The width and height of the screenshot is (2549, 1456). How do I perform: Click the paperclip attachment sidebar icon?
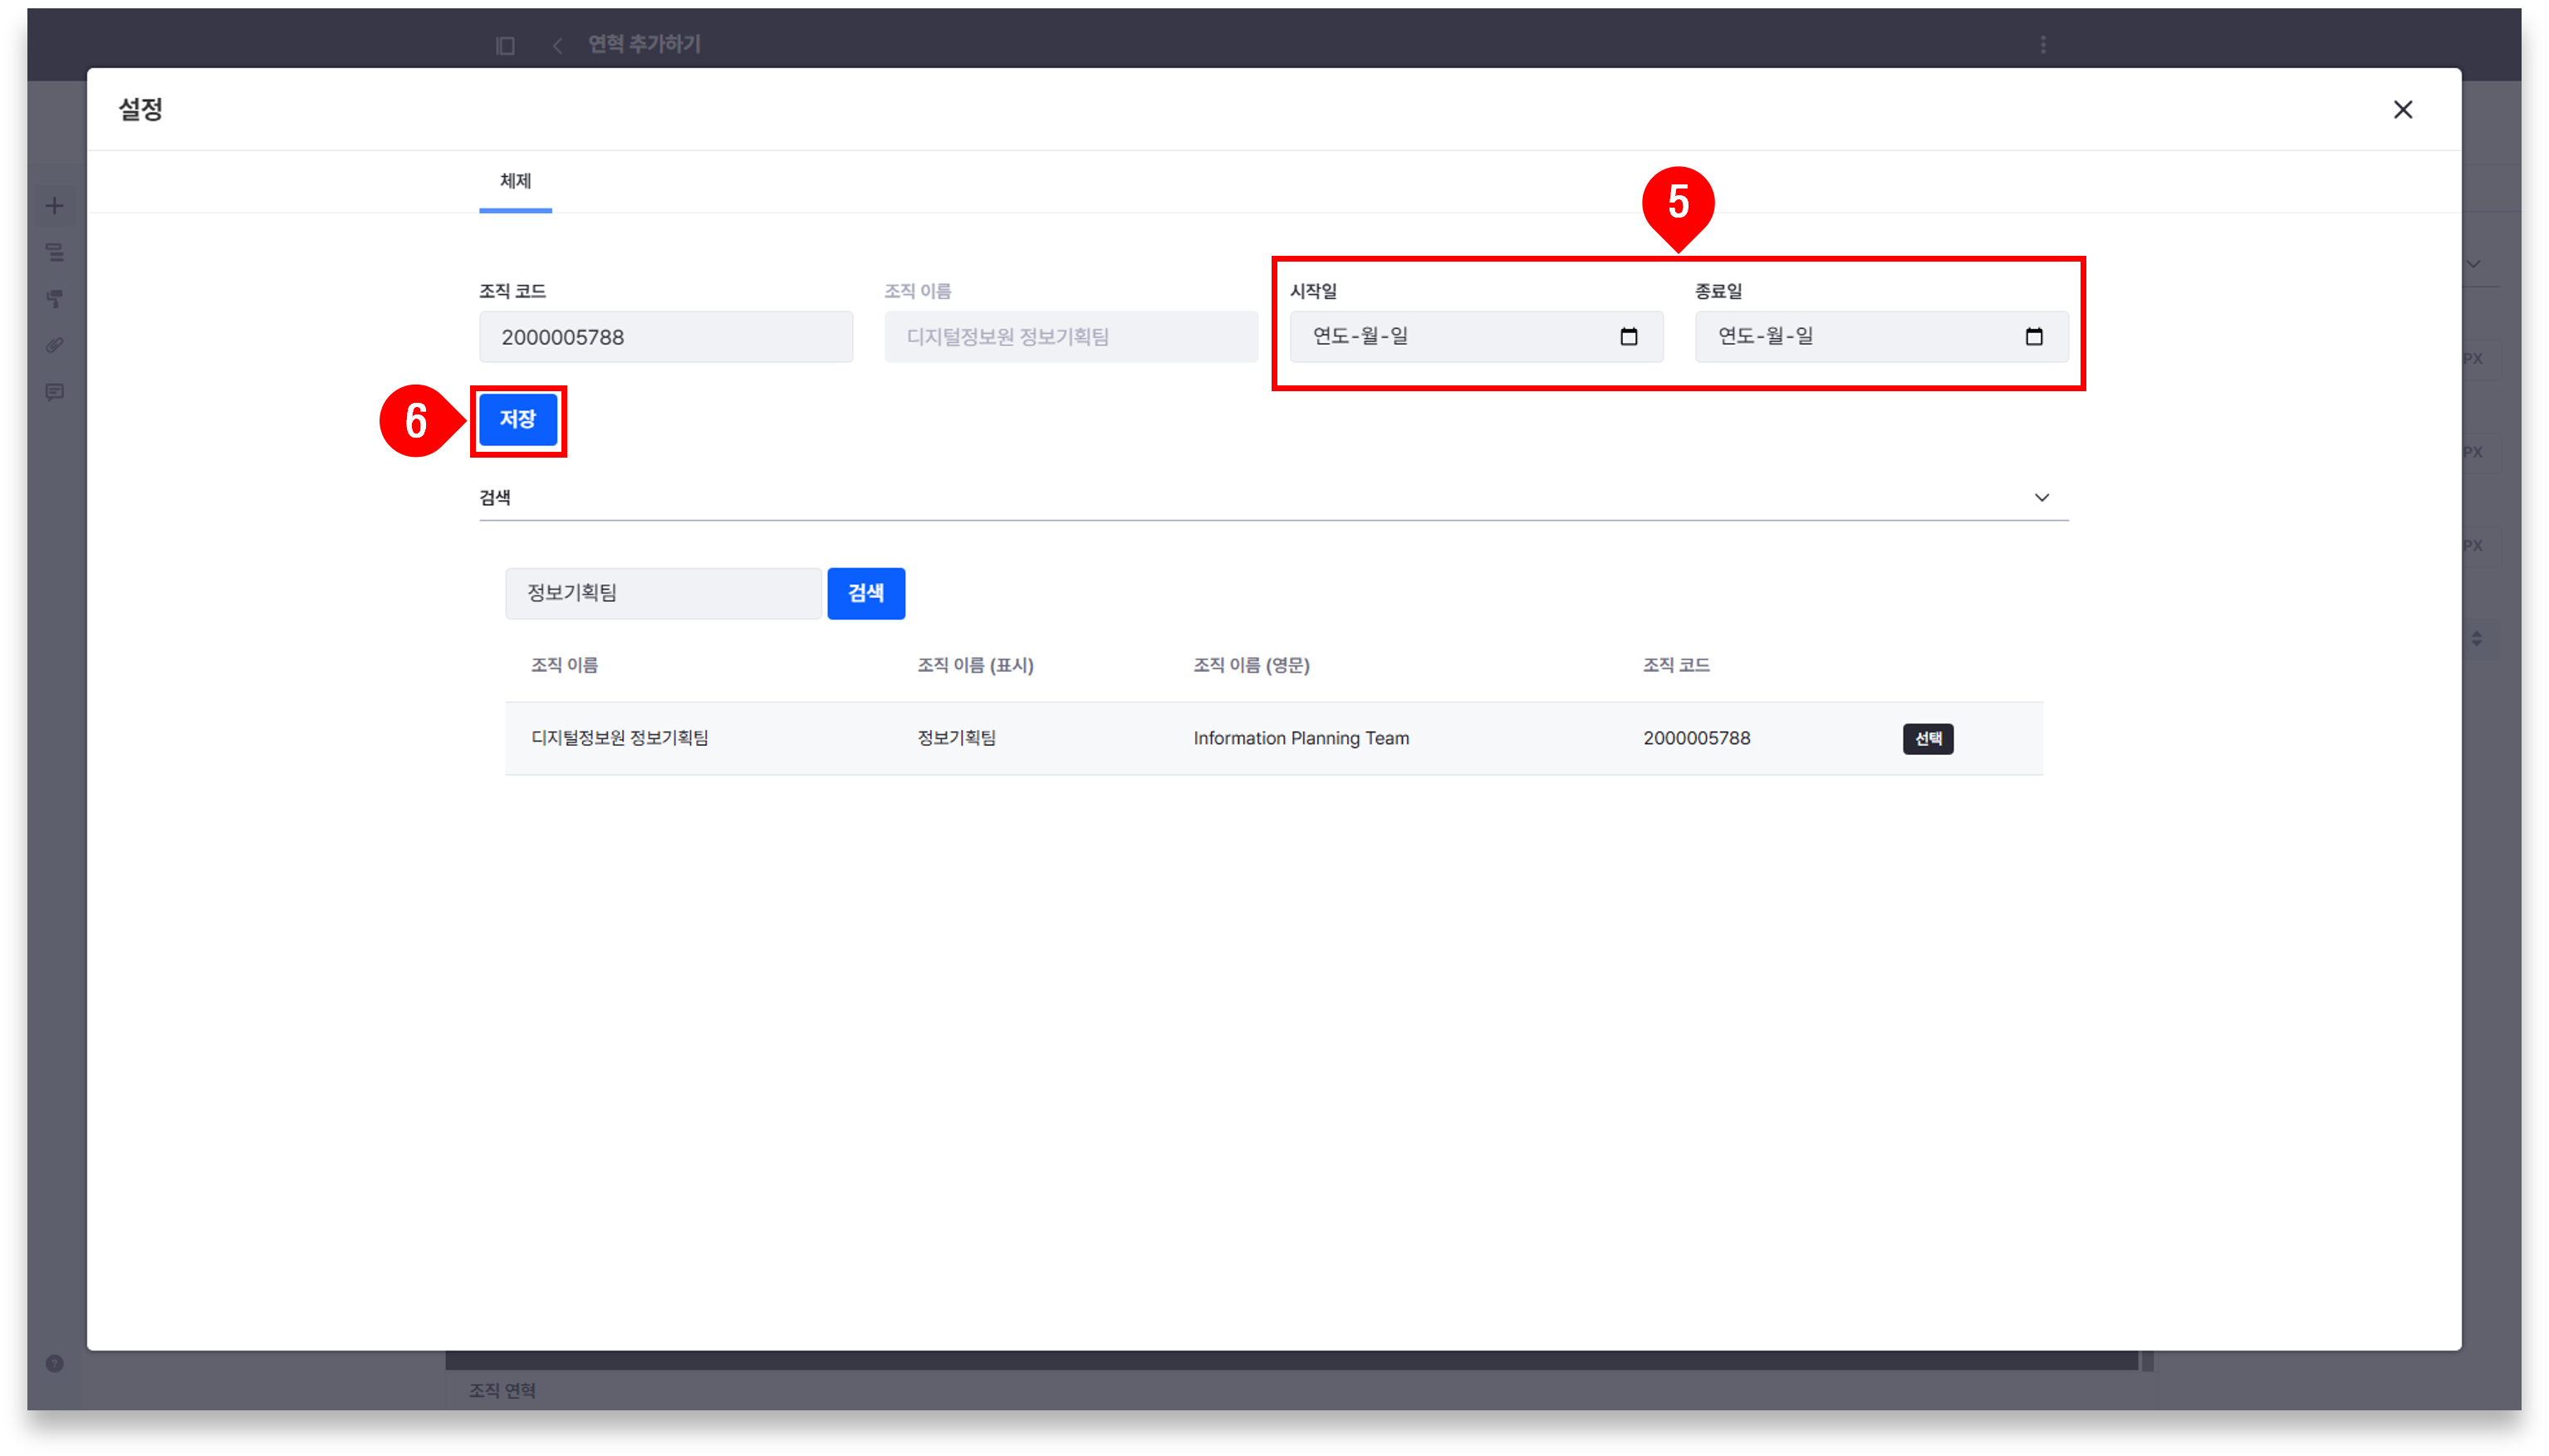(55, 345)
